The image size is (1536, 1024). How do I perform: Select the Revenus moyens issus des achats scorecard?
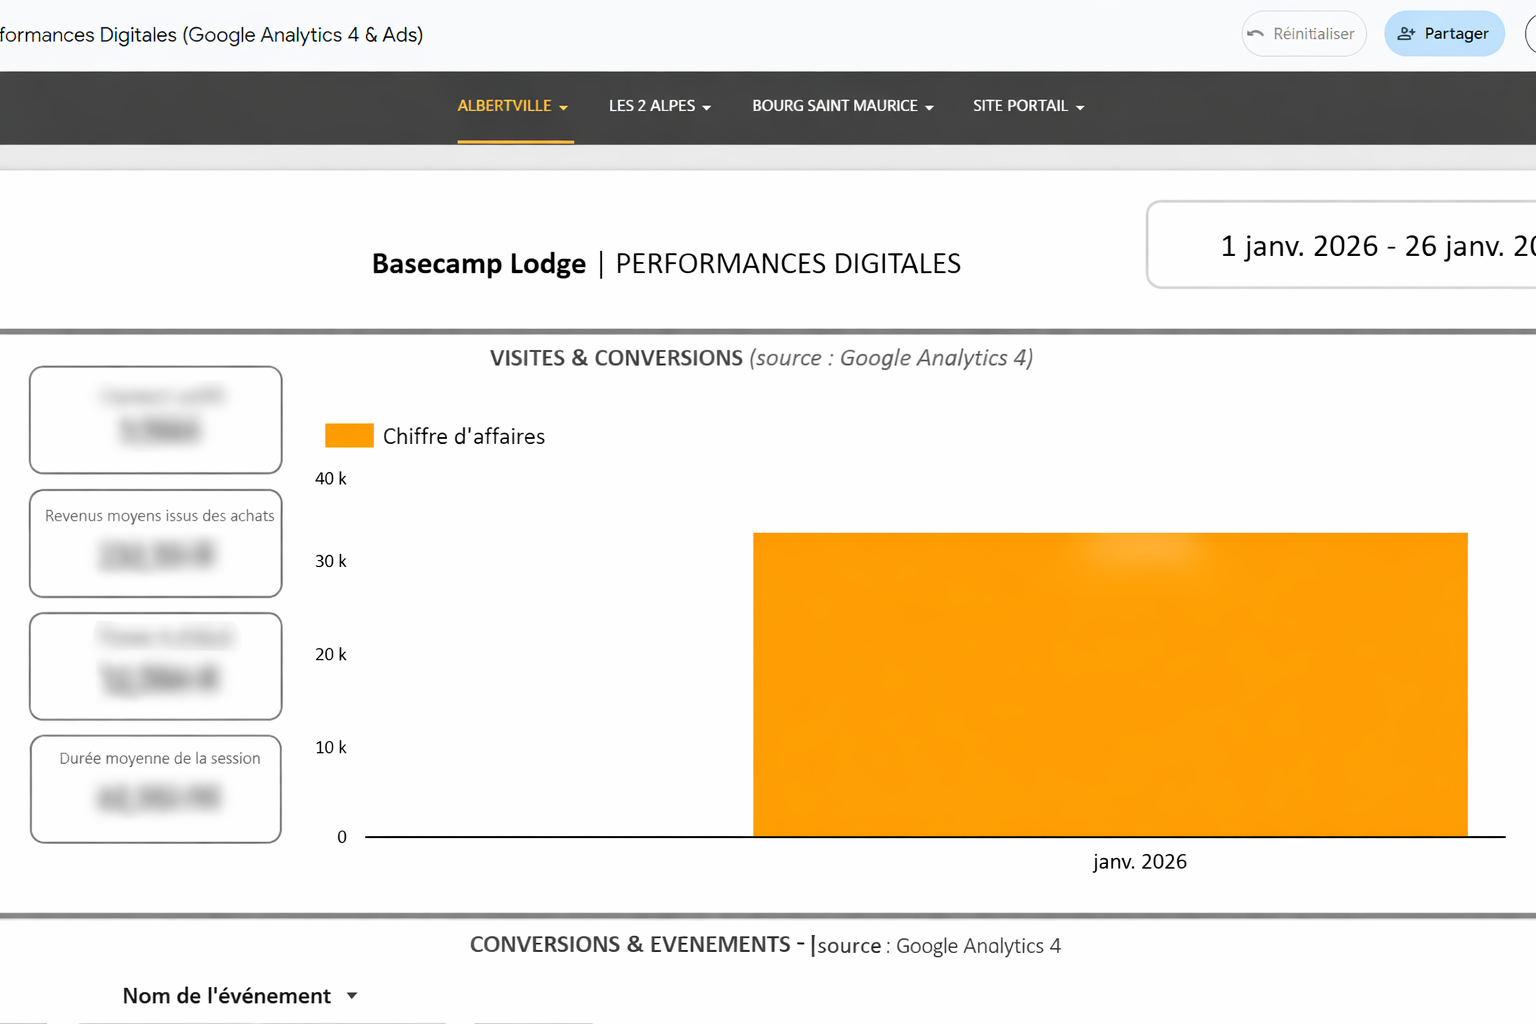(x=156, y=543)
